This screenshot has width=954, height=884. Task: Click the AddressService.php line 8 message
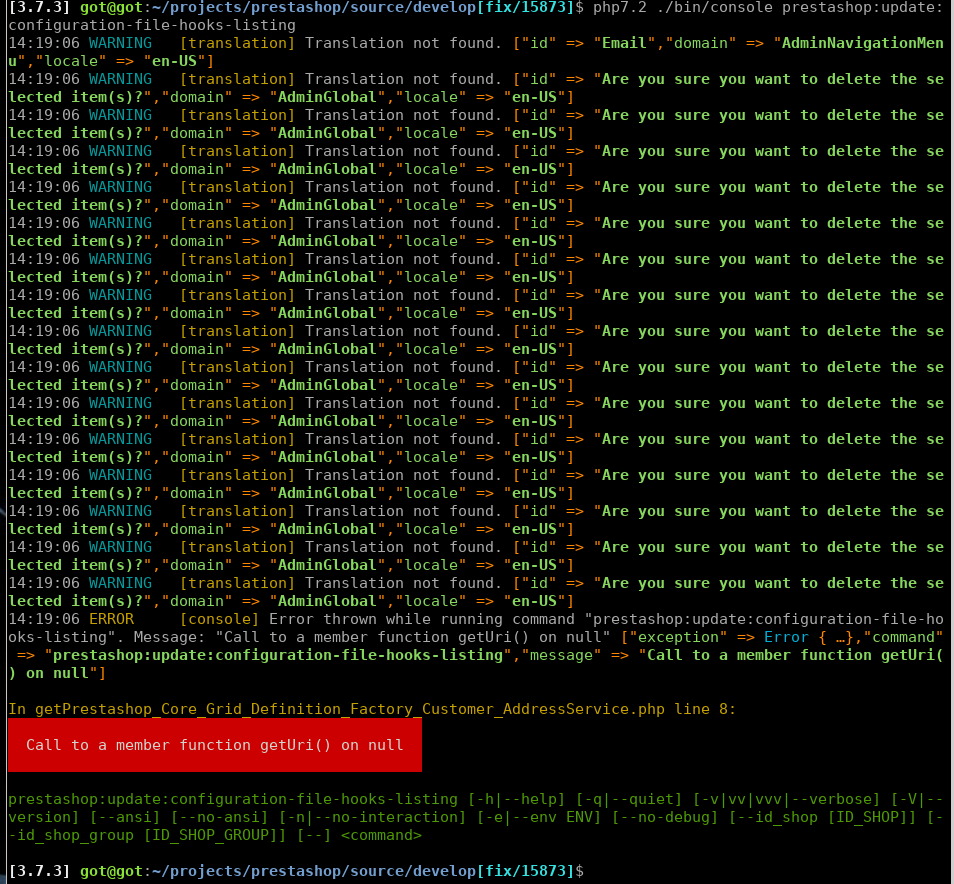coord(372,709)
